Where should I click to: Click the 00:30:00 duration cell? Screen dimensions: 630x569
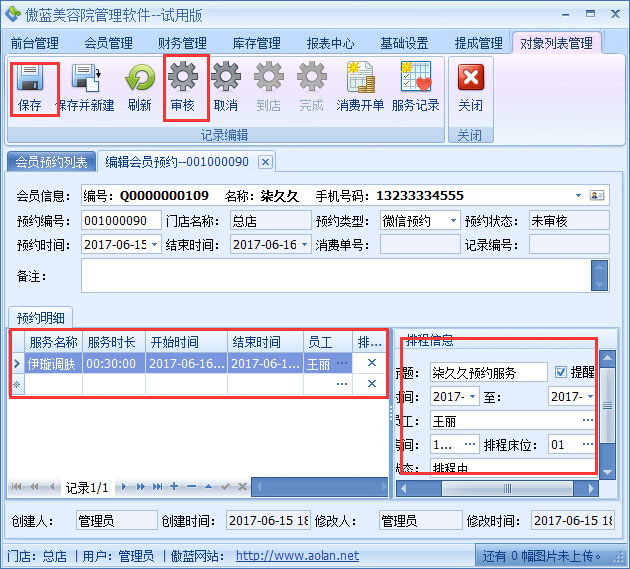(114, 364)
